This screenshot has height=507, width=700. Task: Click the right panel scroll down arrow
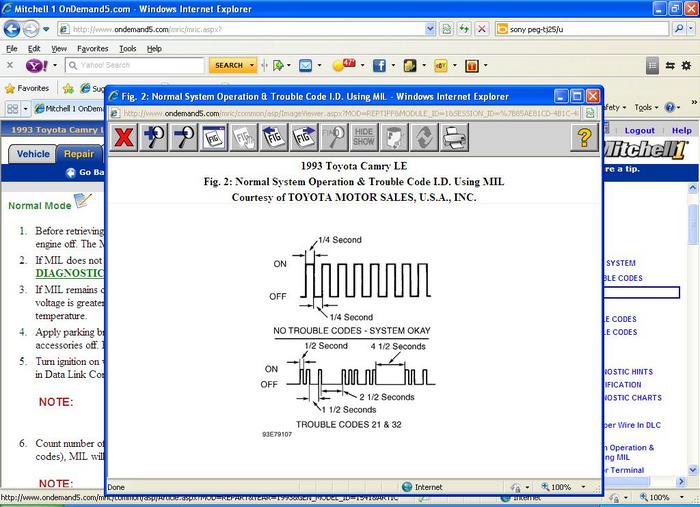pyautogui.click(x=693, y=470)
